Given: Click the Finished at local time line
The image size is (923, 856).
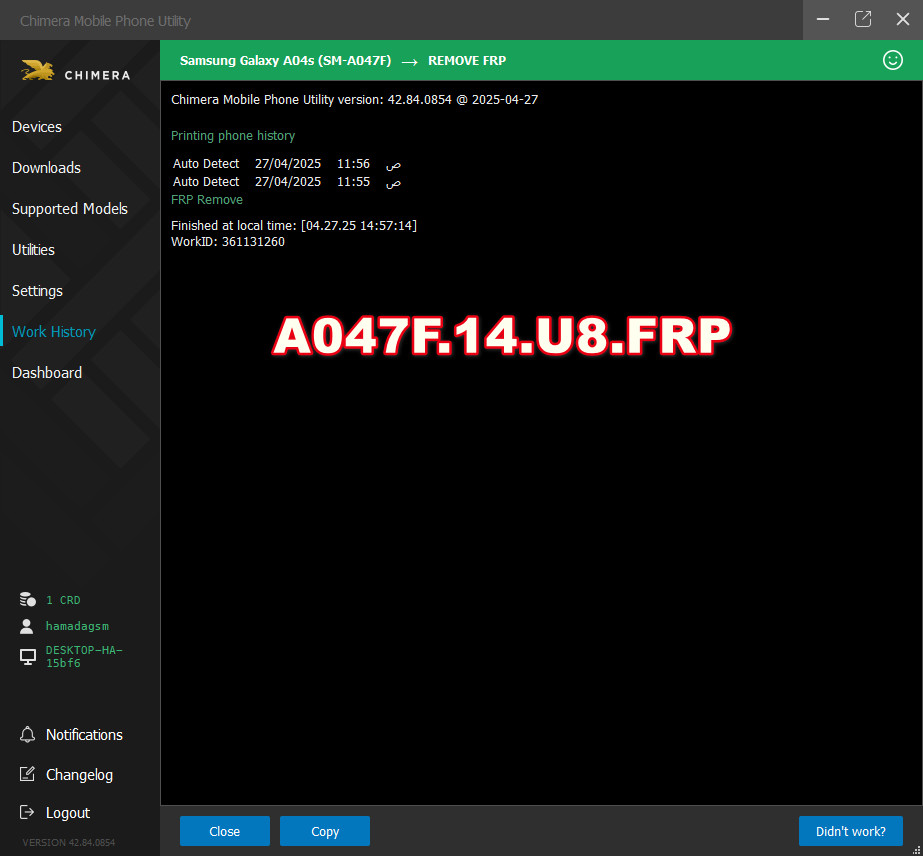Looking at the screenshot, I should coord(294,225).
